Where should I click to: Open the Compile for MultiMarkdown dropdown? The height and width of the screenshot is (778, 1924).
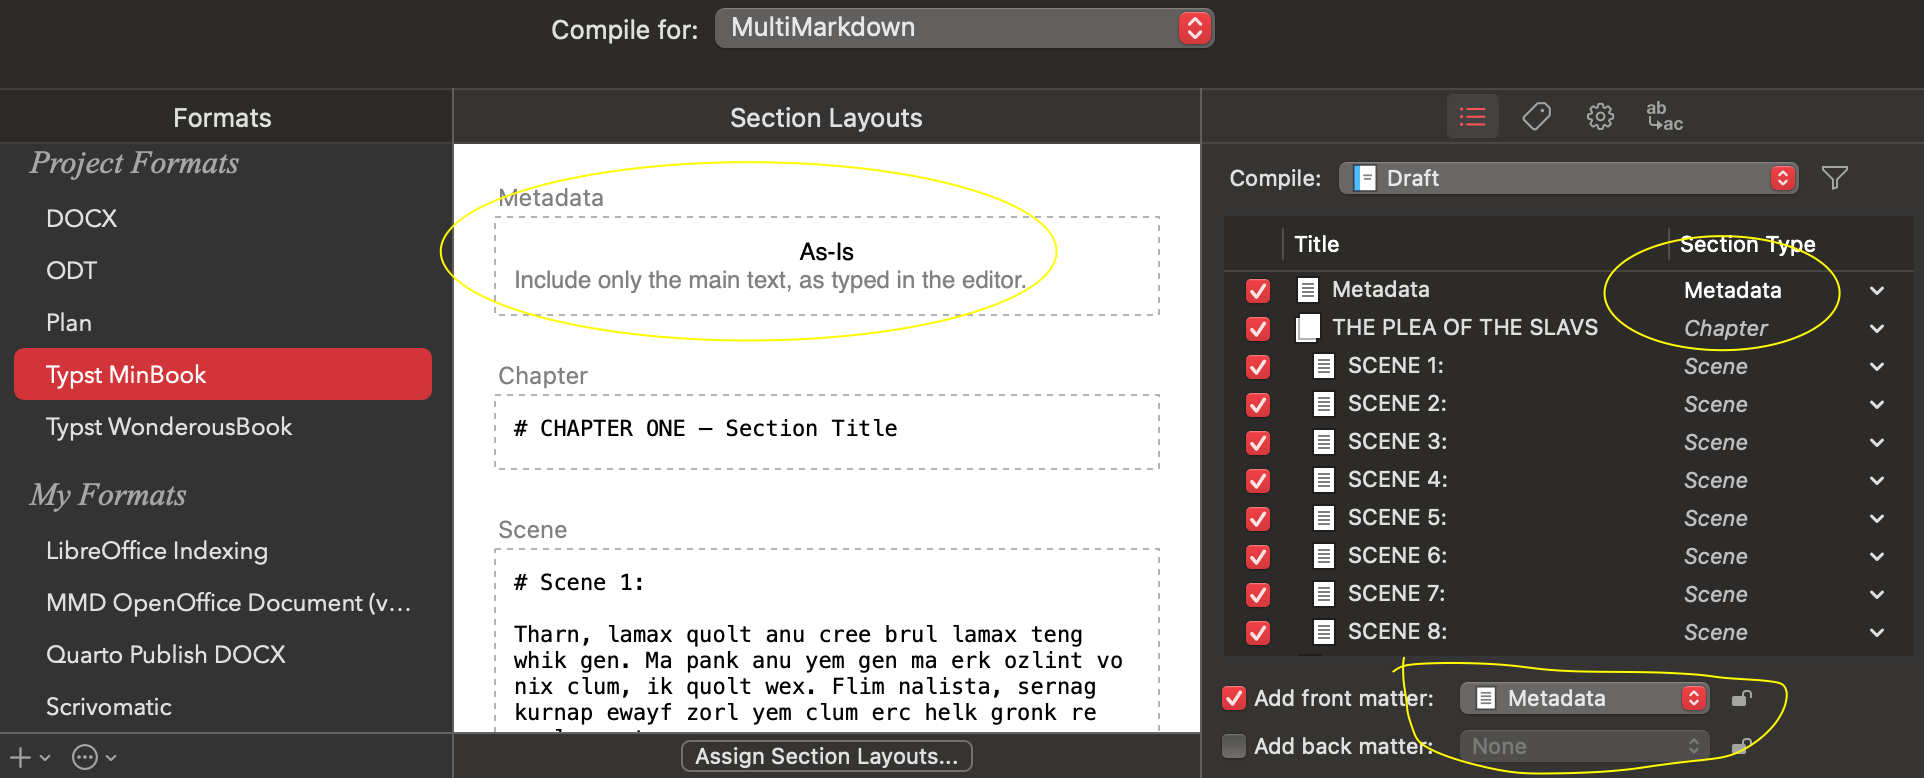[x=964, y=28]
